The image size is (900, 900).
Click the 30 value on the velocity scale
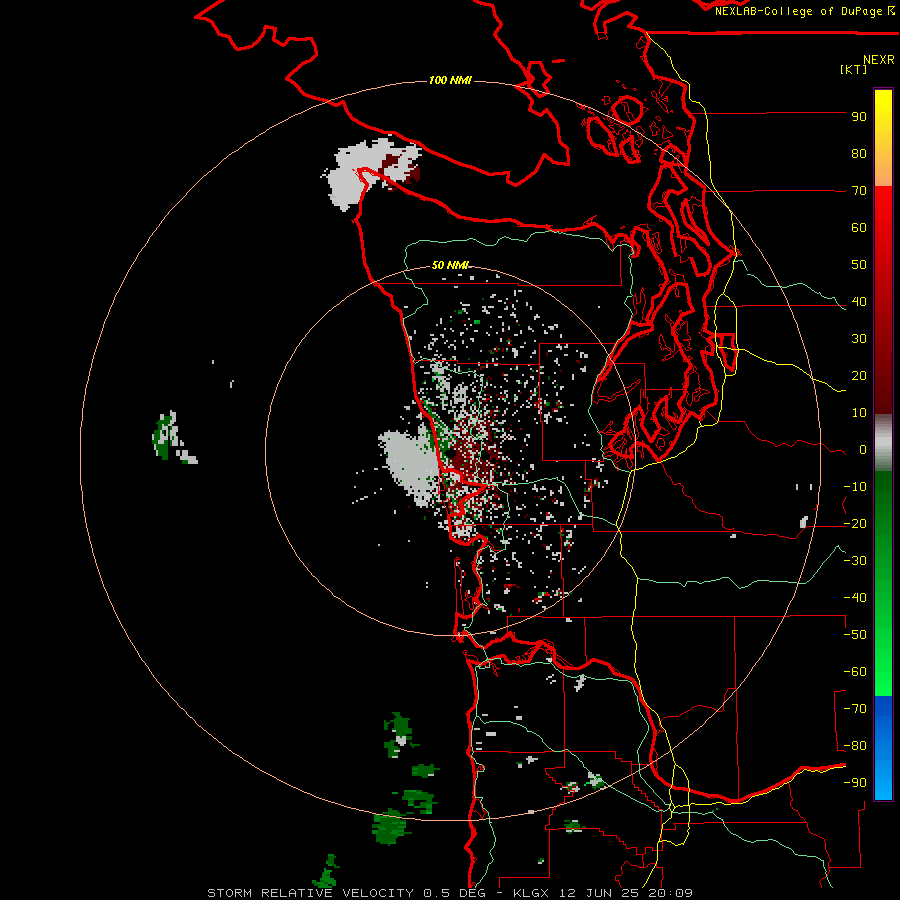(x=859, y=339)
